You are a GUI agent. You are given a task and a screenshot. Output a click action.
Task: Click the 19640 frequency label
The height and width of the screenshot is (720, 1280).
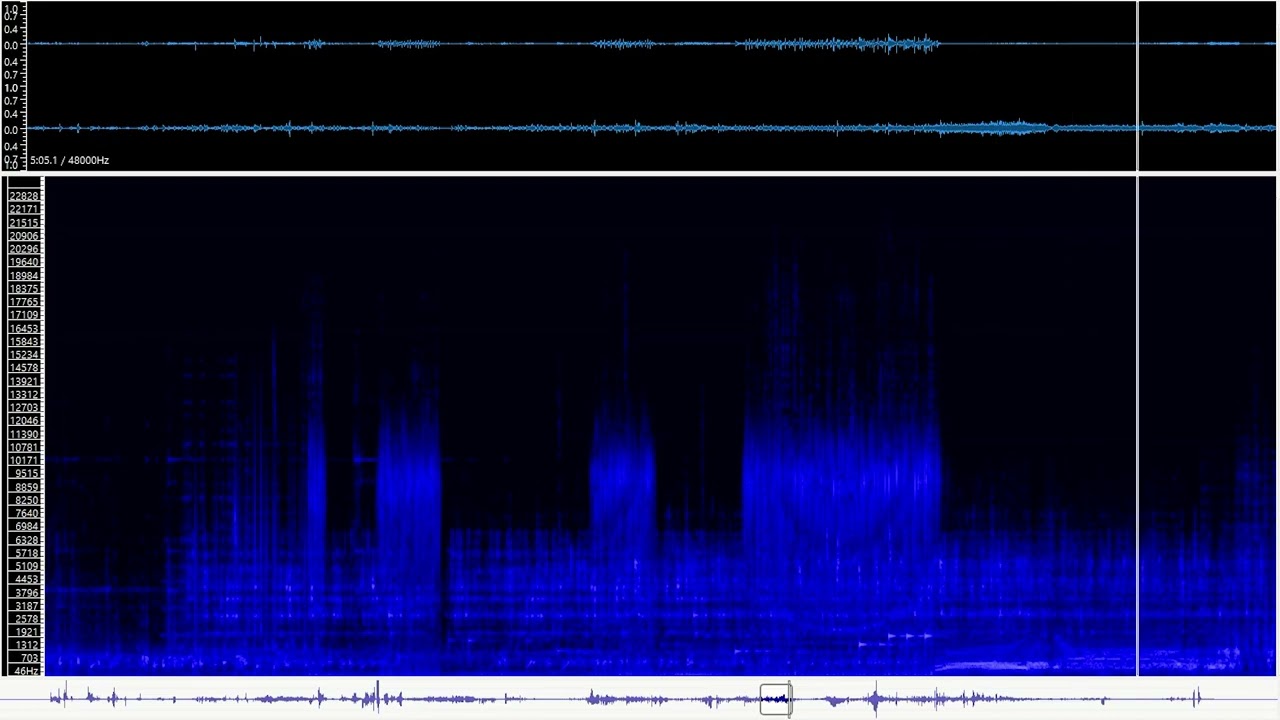(x=24, y=262)
